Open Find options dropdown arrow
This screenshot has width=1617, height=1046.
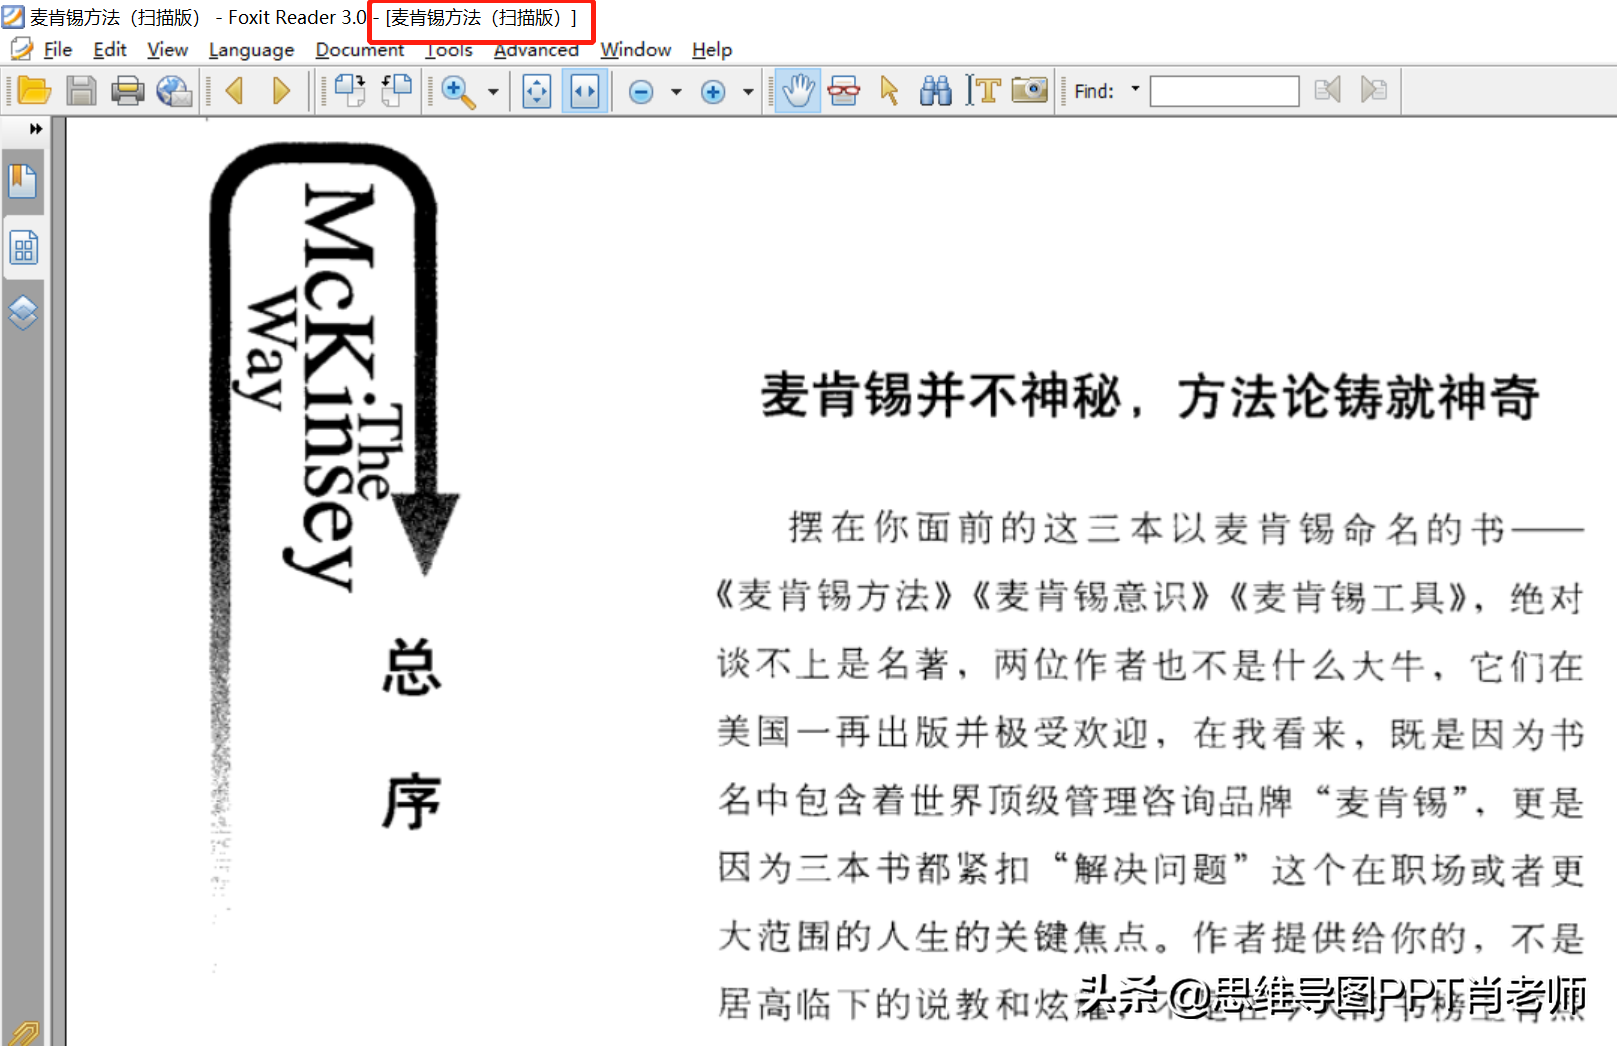coord(1135,89)
